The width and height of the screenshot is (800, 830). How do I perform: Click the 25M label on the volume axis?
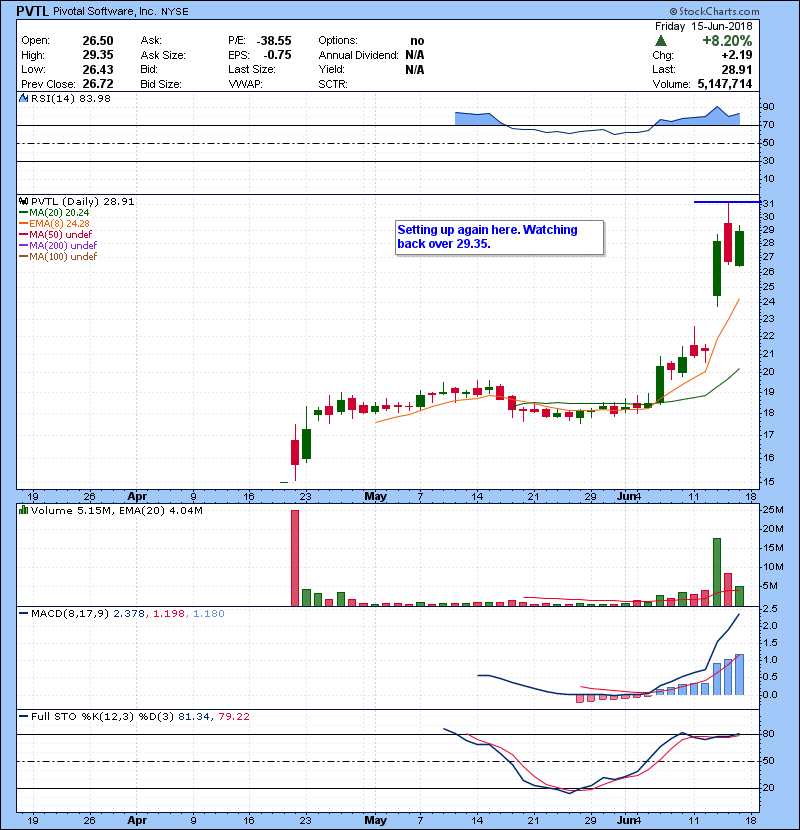(x=772, y=510)
